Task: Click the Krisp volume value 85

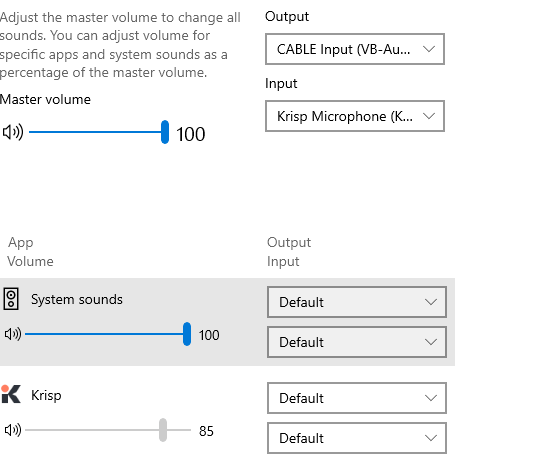Action: tap(206, 431)
